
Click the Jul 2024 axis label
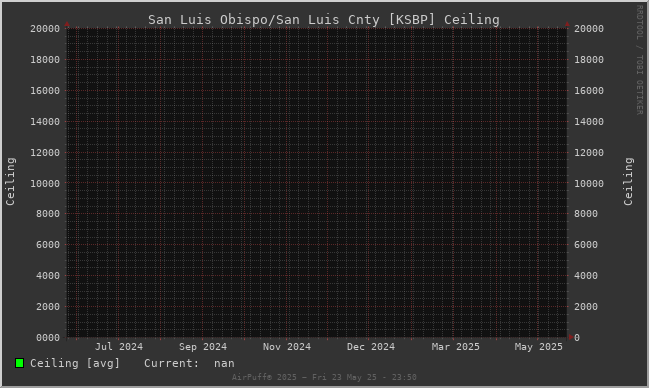(119, 347)
